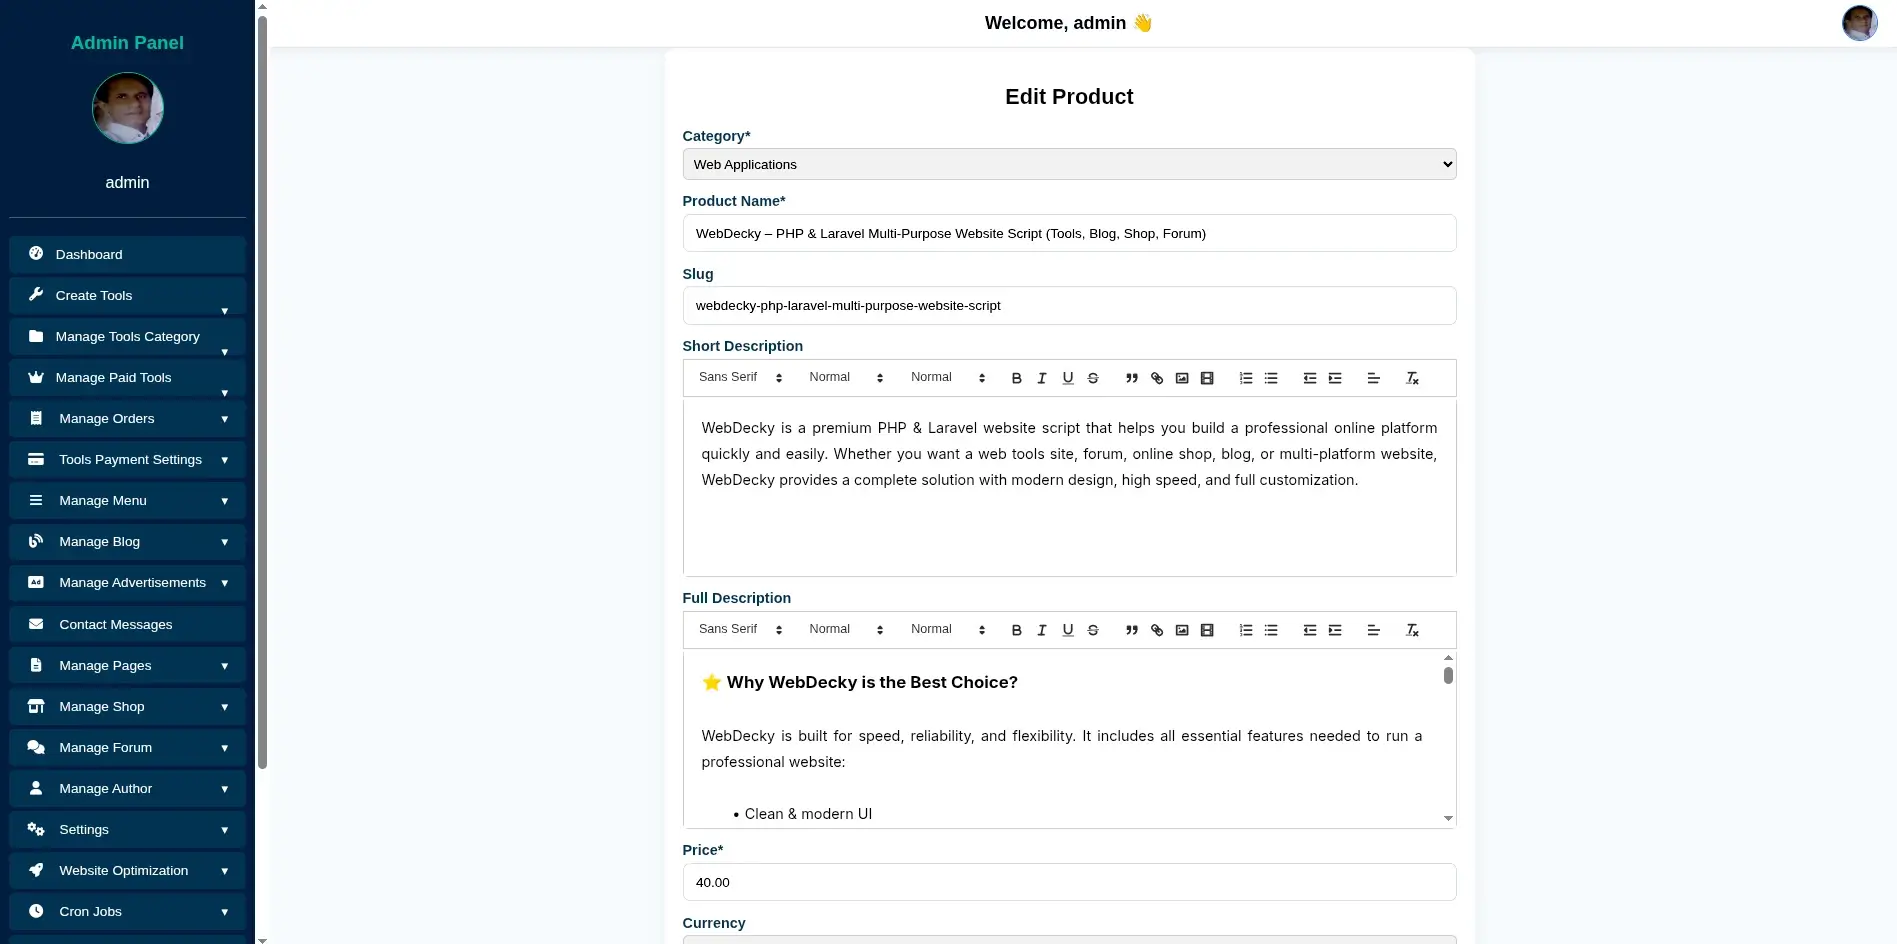1897x944 pixels.
Task: Click into the Price input field
Action: [1068, 882]
